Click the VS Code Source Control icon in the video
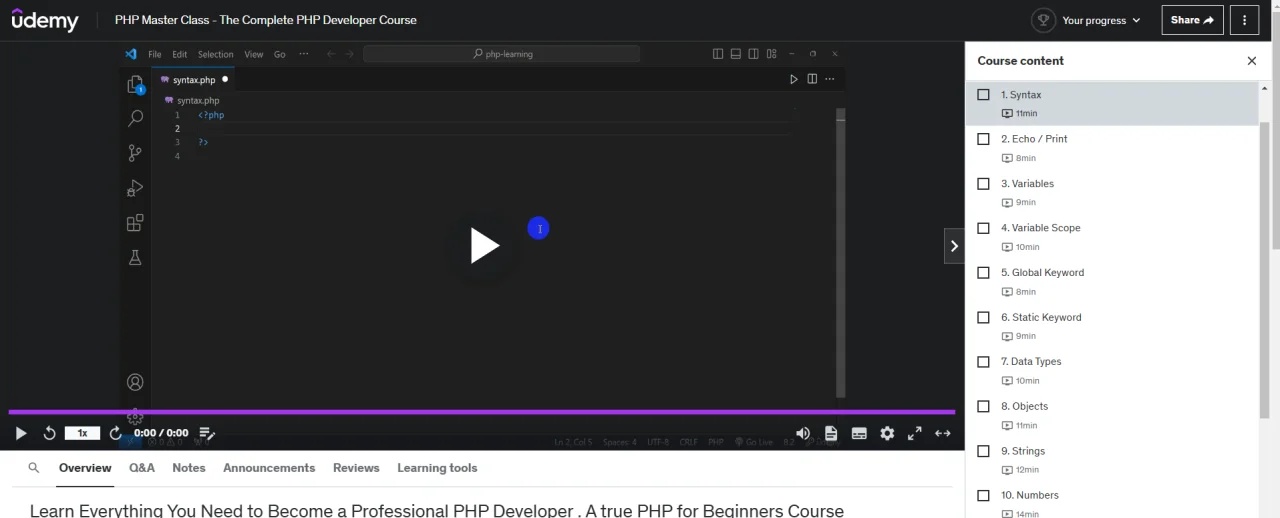This screenshot has height=518, width=1280. click(x=135, y=153)
